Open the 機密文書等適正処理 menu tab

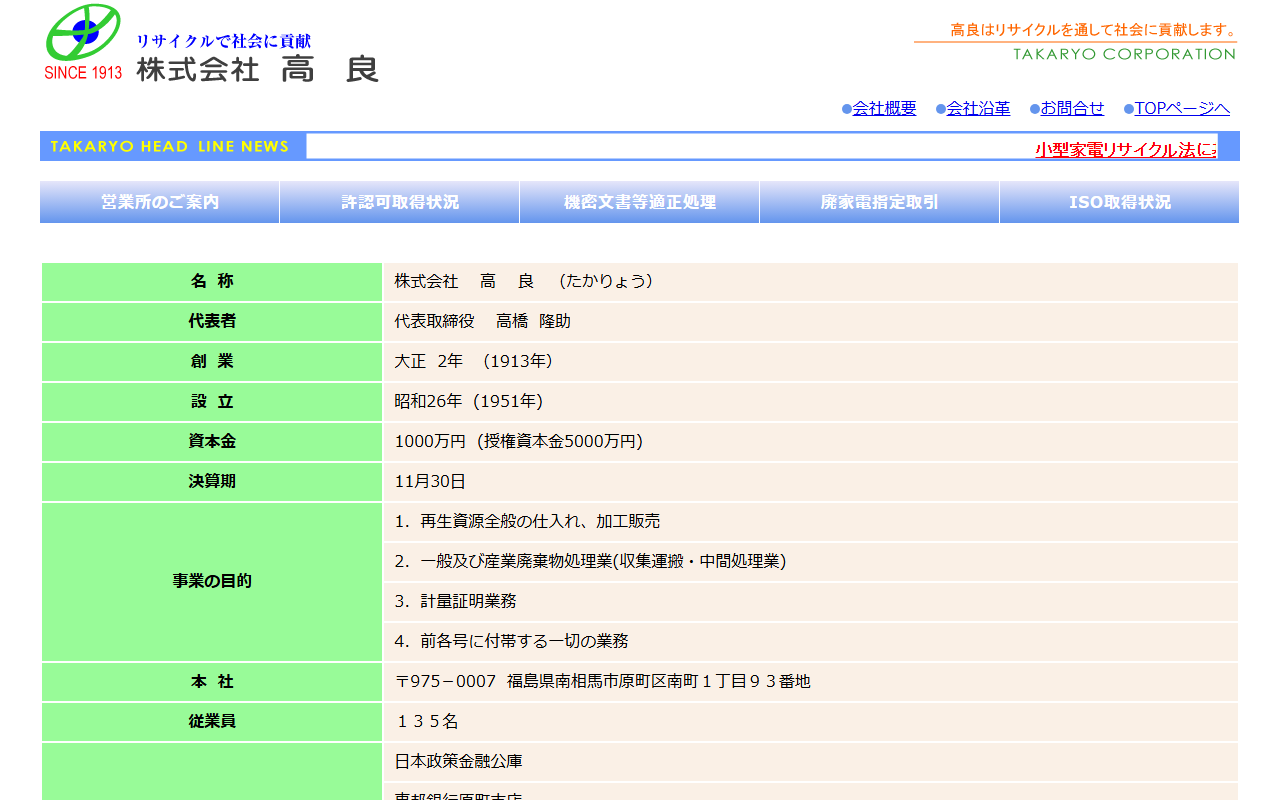tap(640, 202)
